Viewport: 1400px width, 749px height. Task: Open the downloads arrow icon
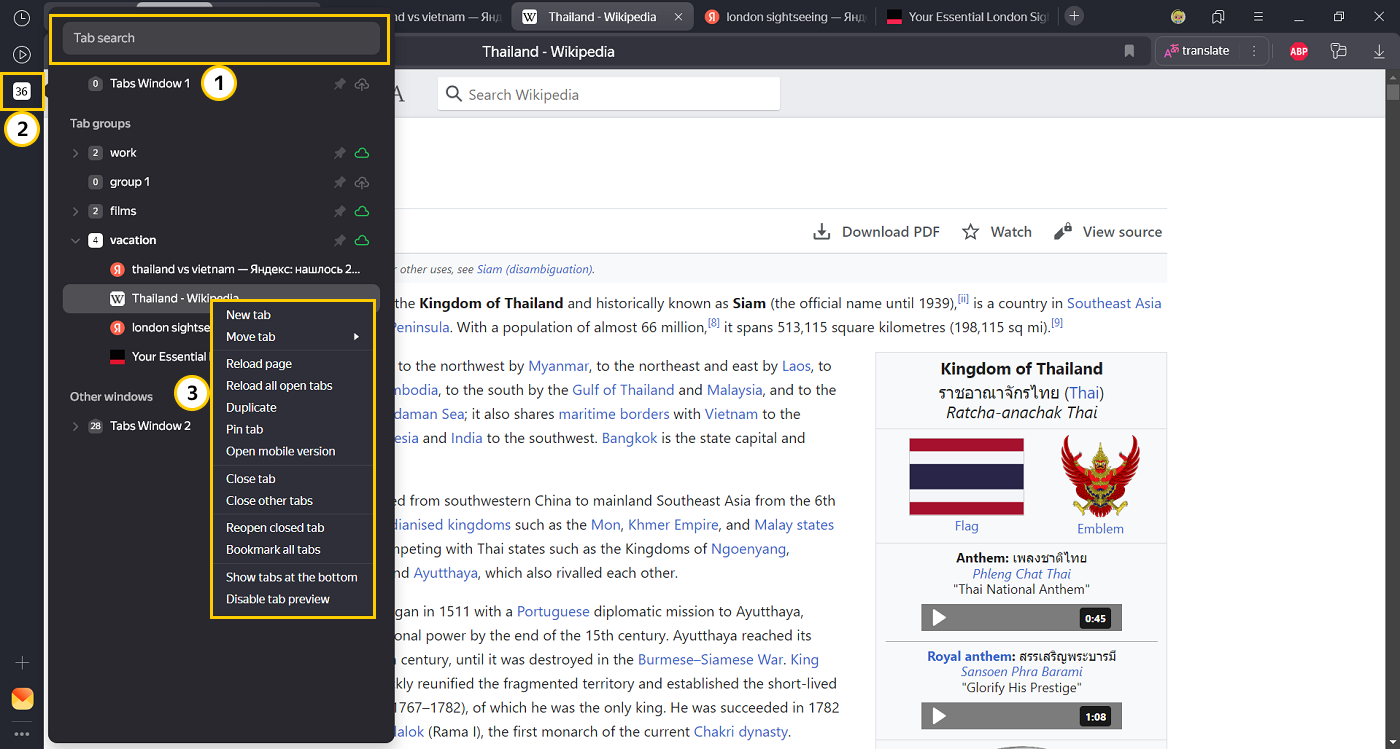[x=1379, y=51]
